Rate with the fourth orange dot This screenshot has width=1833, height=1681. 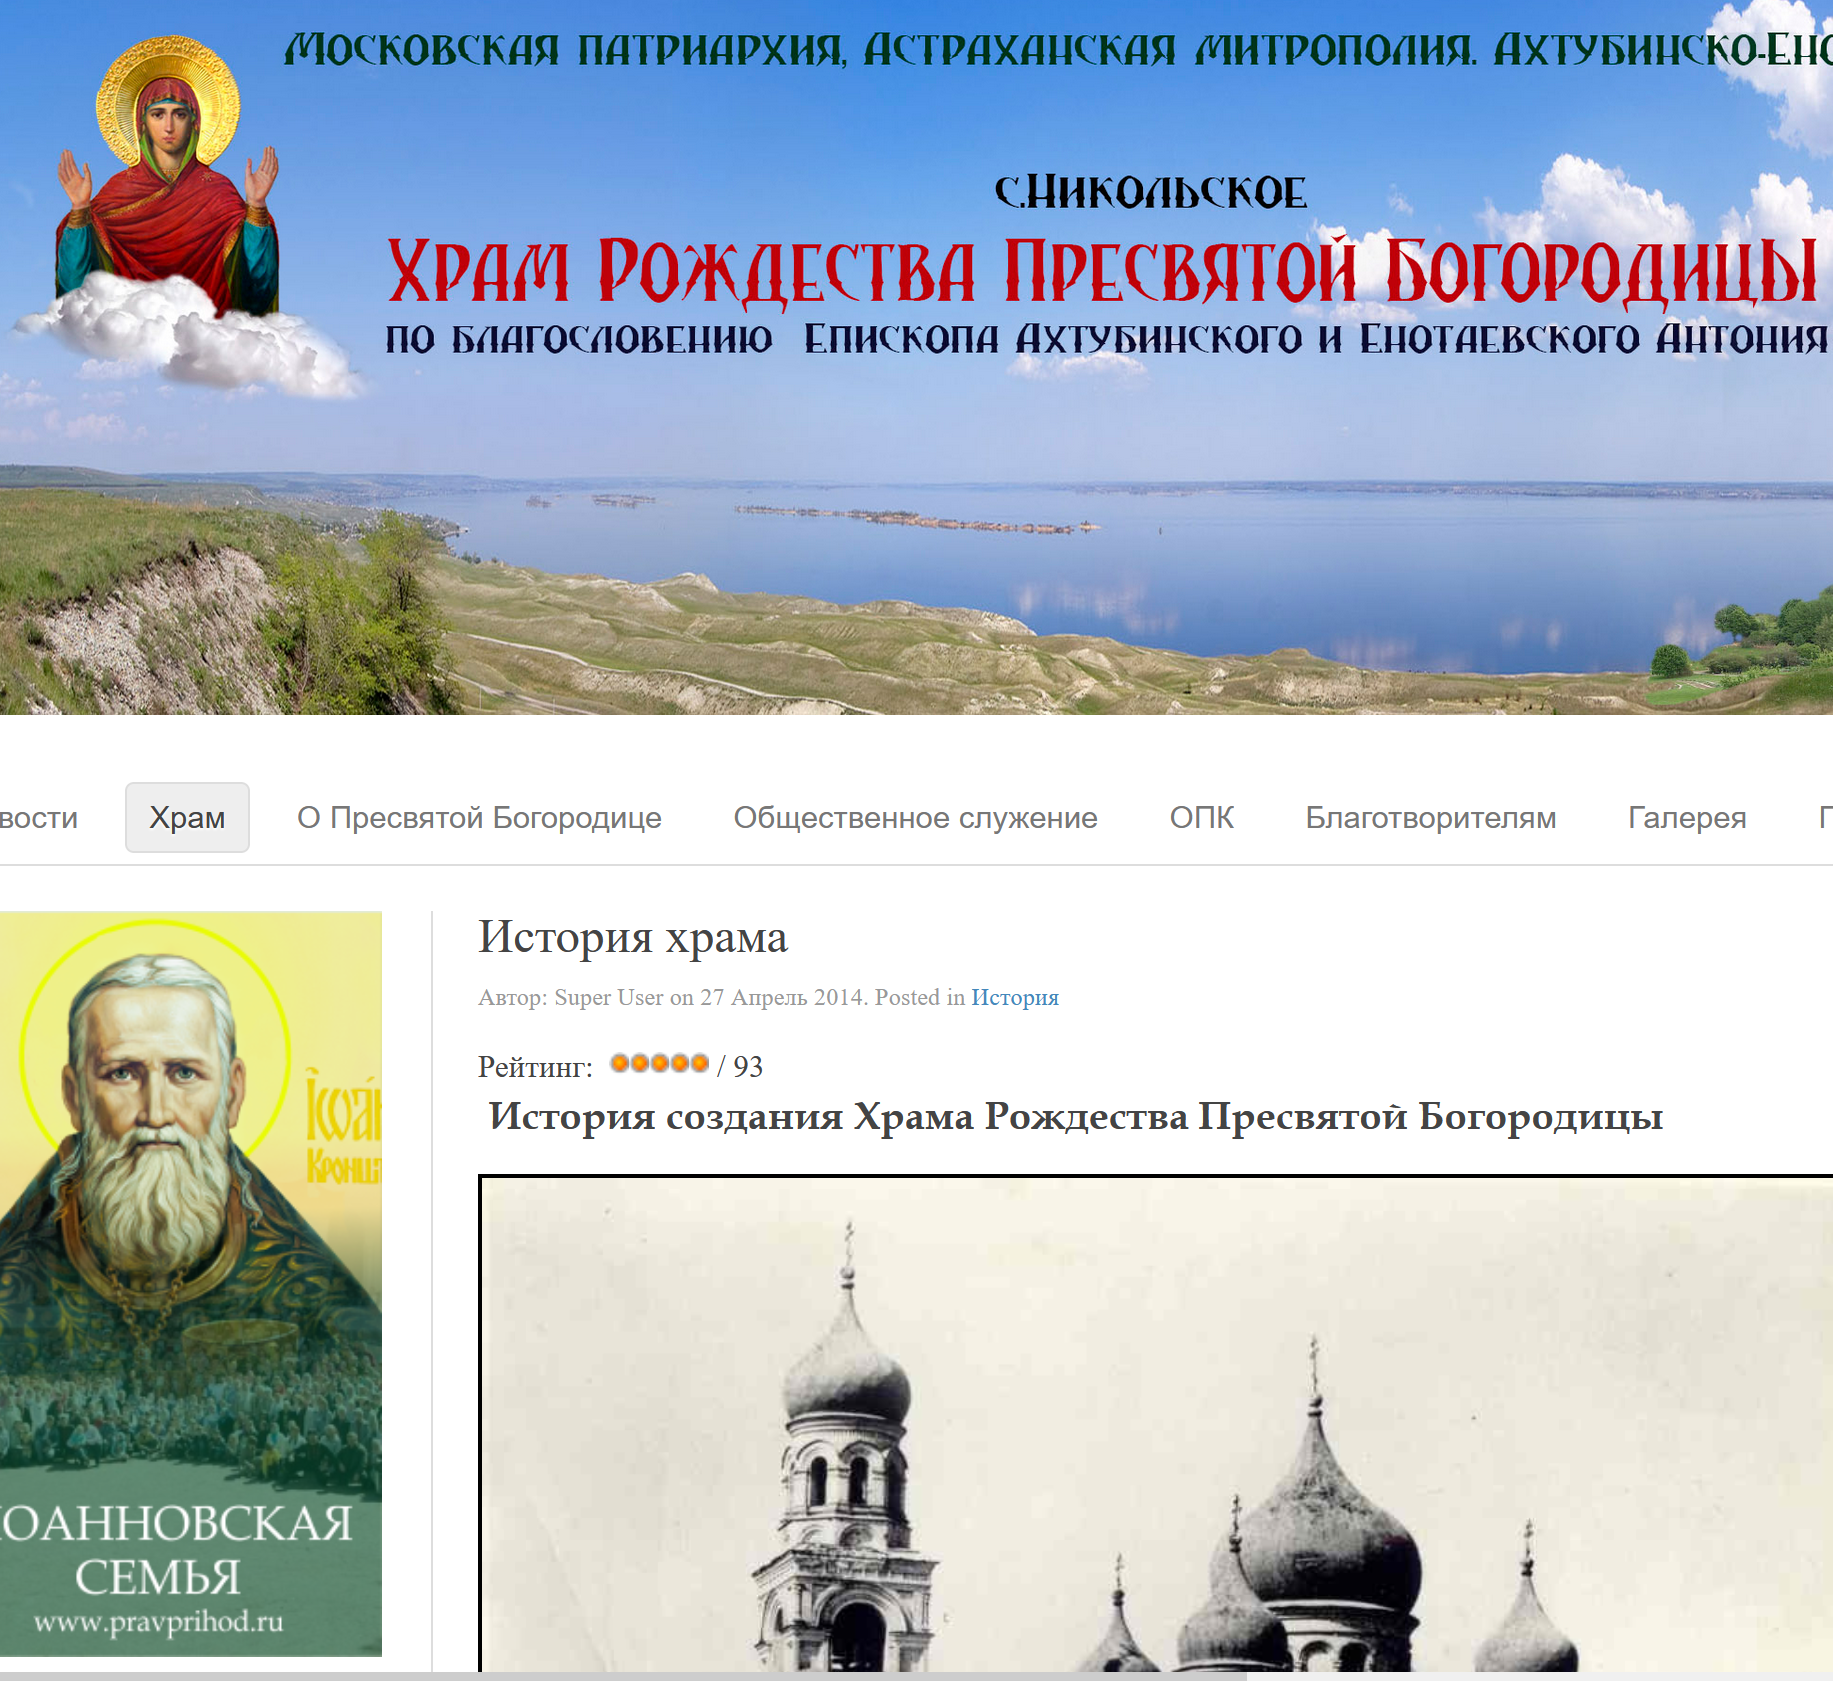point(680,1063)
